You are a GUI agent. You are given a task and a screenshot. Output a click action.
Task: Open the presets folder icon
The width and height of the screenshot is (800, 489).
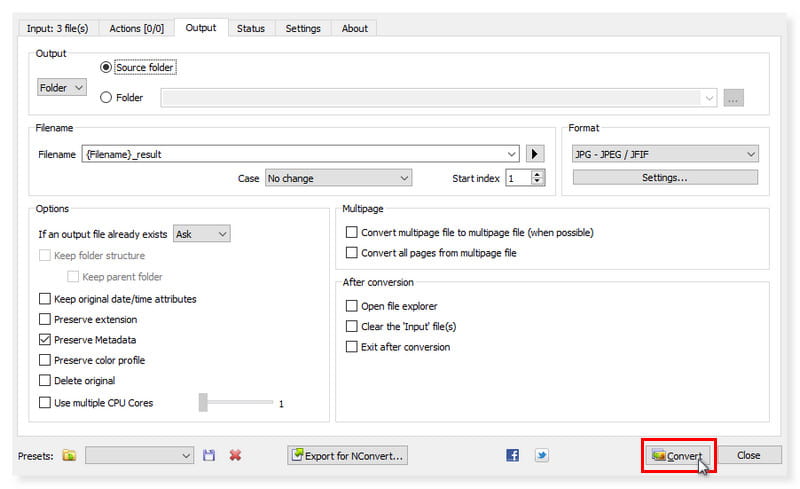tap(69, 456)
